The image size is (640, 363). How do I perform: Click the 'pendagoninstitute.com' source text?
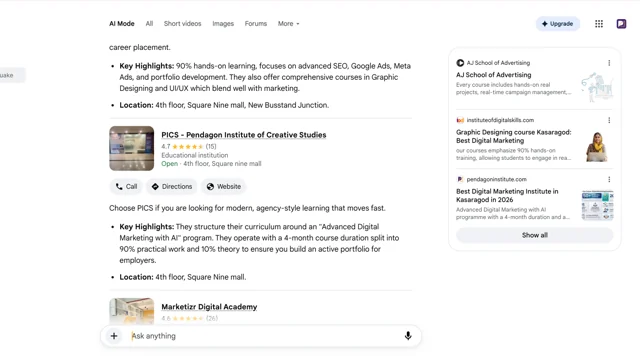point(496,179)
